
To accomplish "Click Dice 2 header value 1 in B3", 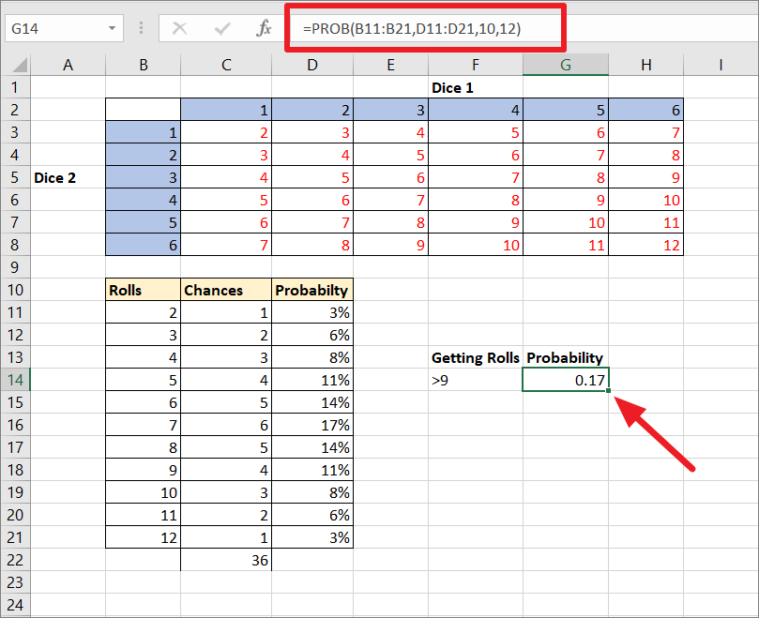I will pyautogui.click(x=143, y=132).
